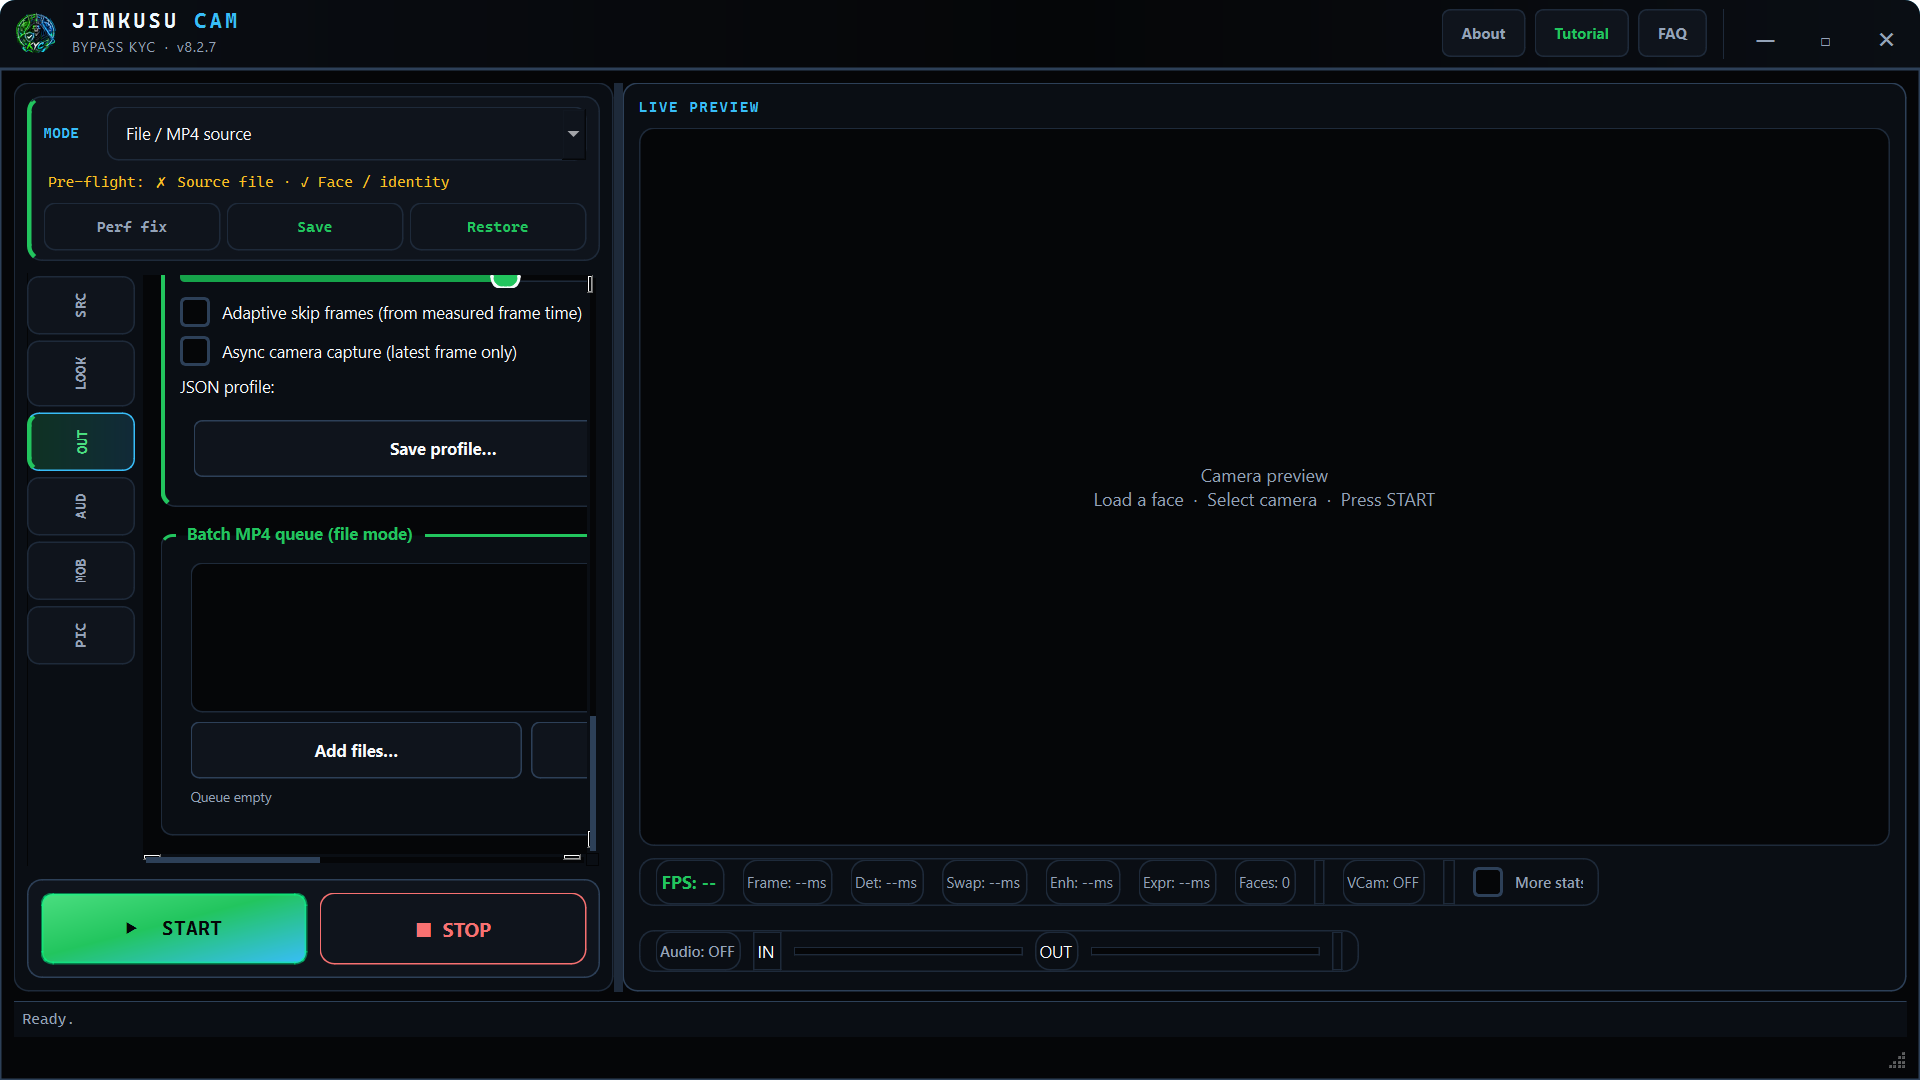The image size is (1920, 1080).
Task: Click Add files... button
Action: 356,751
